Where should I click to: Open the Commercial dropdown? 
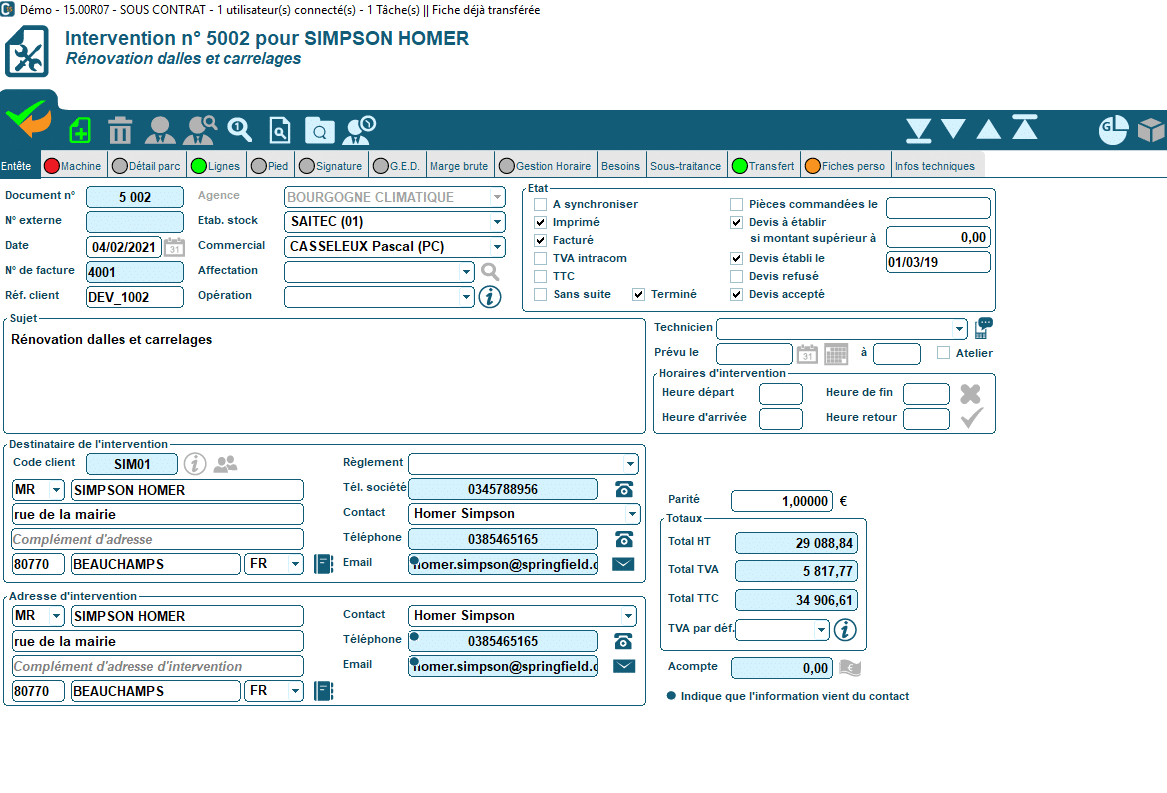tap(497, 247)
